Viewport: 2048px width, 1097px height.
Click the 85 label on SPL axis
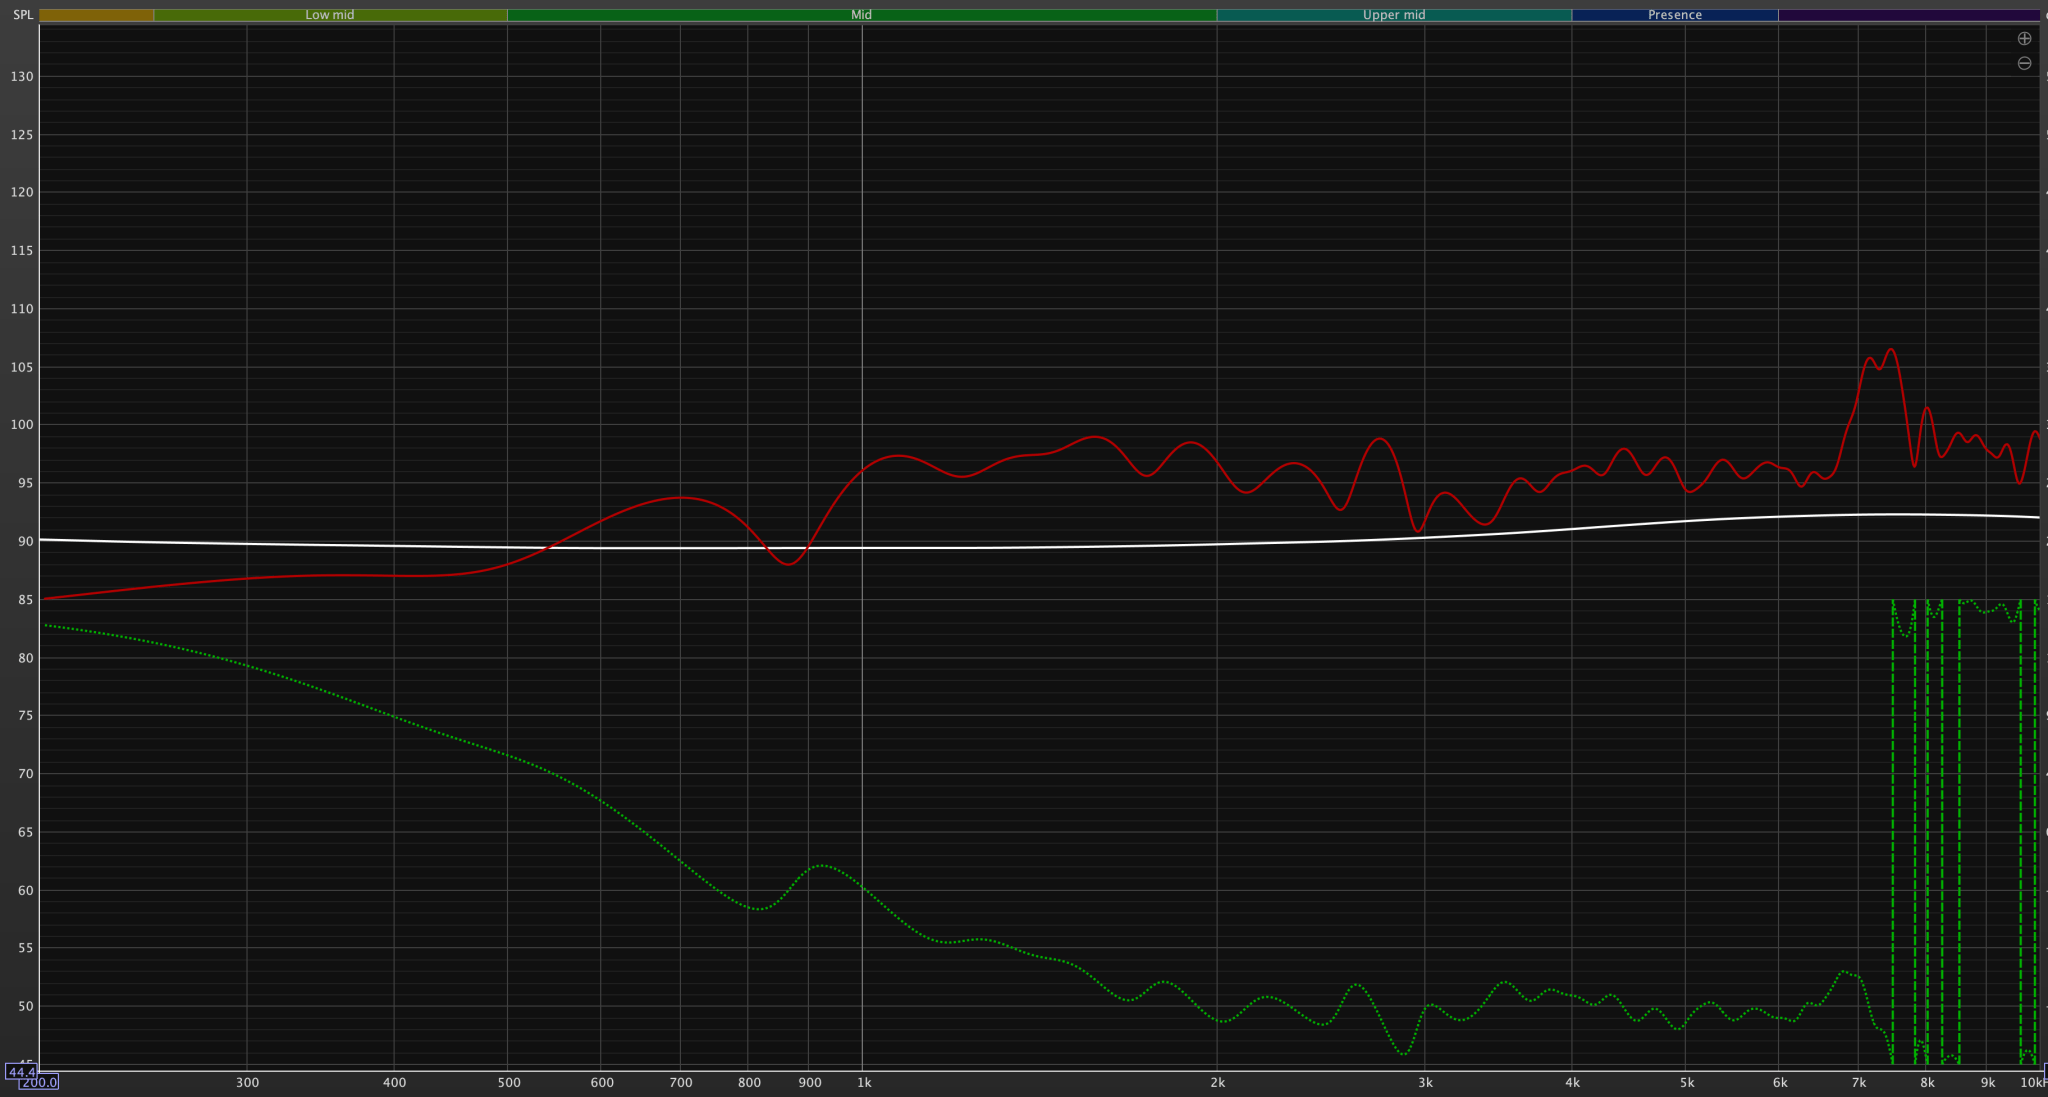(x=25, y=600)
